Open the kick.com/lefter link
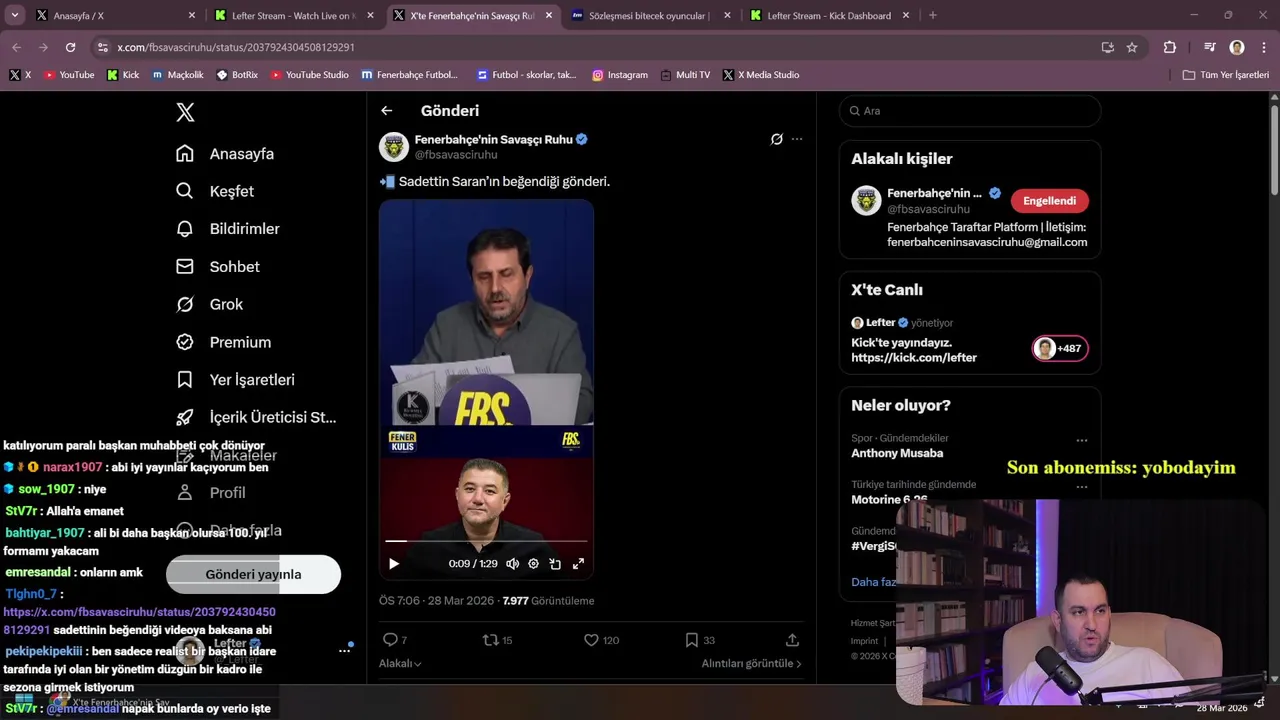This screenshot has width=1280, height=720. pyautogui.click(x=914, y=357)
